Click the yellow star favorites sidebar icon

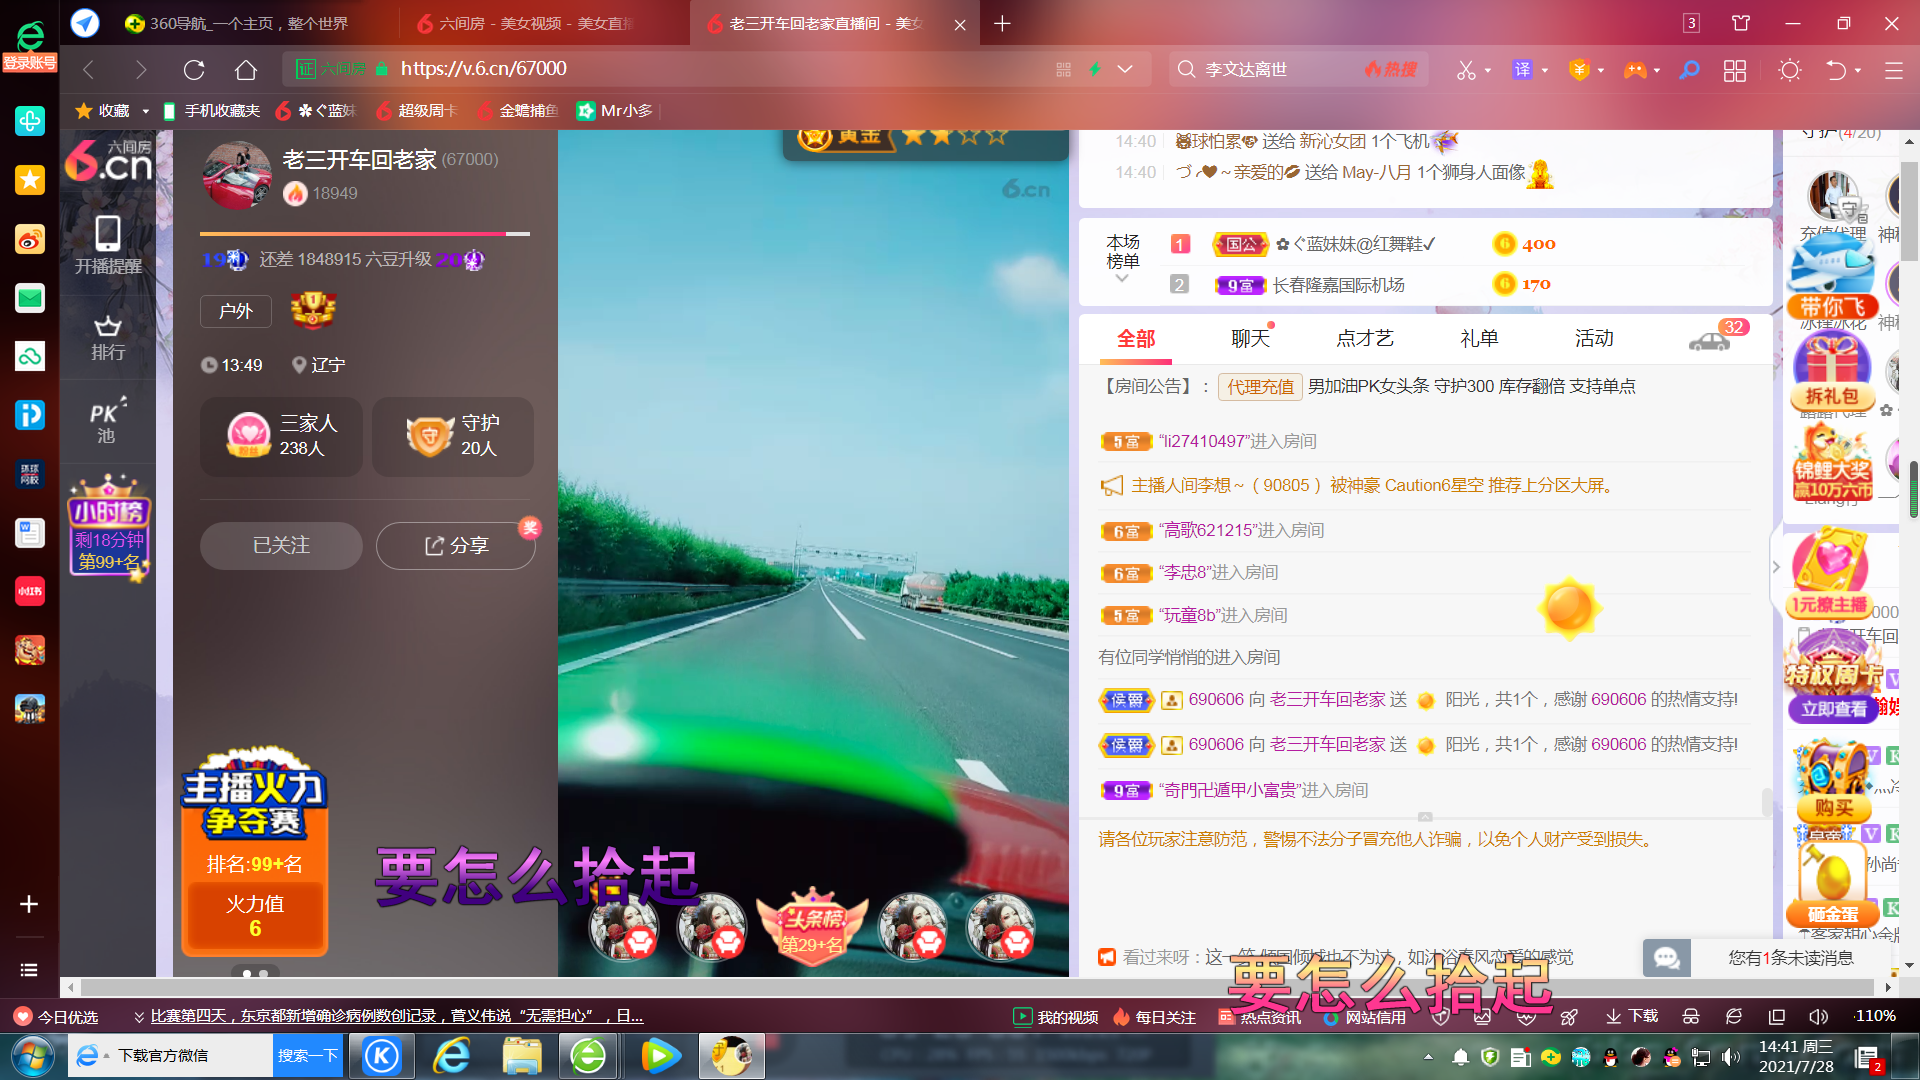click(30, 181)
